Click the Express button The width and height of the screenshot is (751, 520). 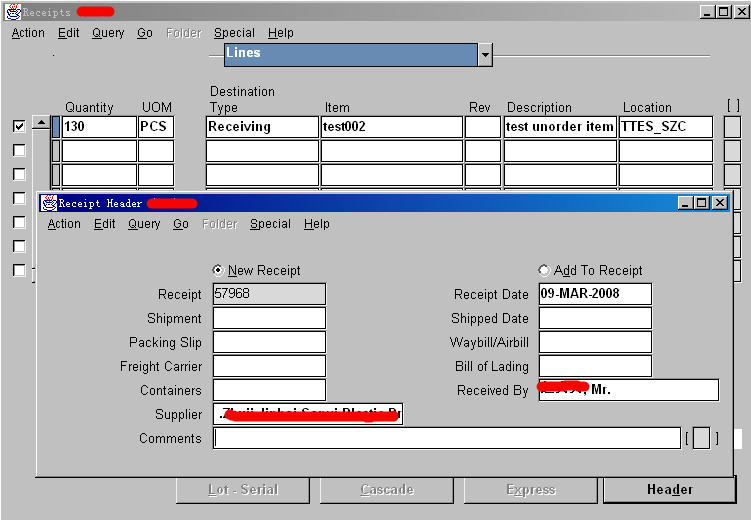[530, 489]
